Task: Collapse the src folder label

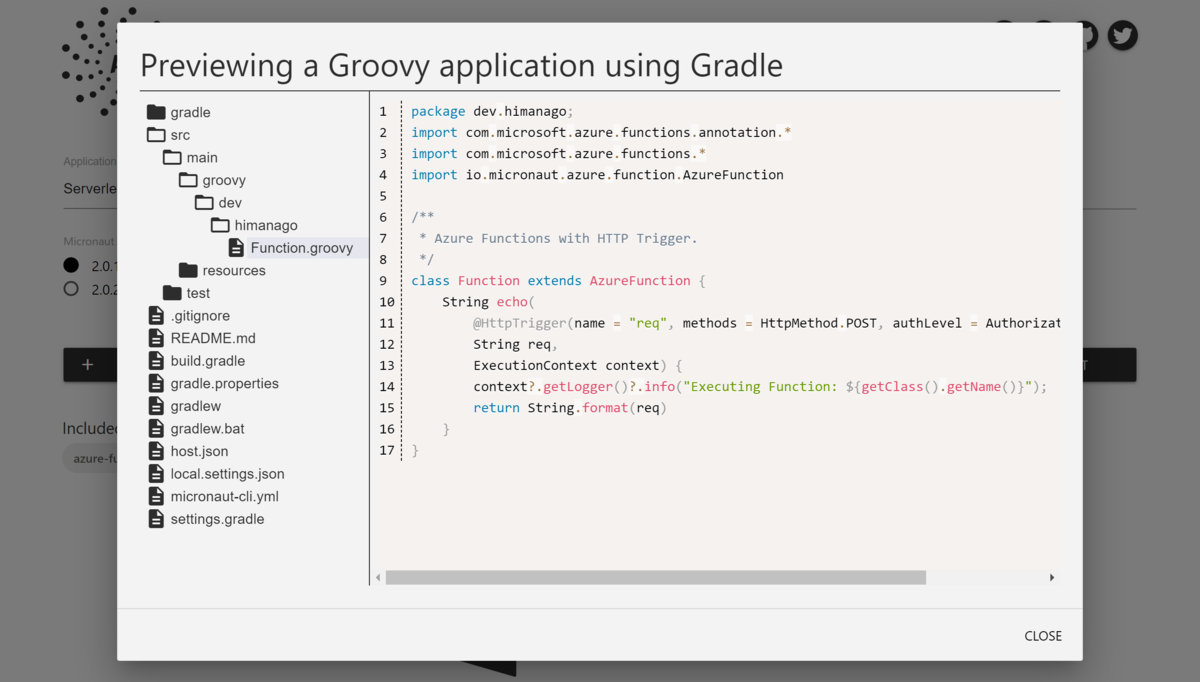Action: (180, 135)
